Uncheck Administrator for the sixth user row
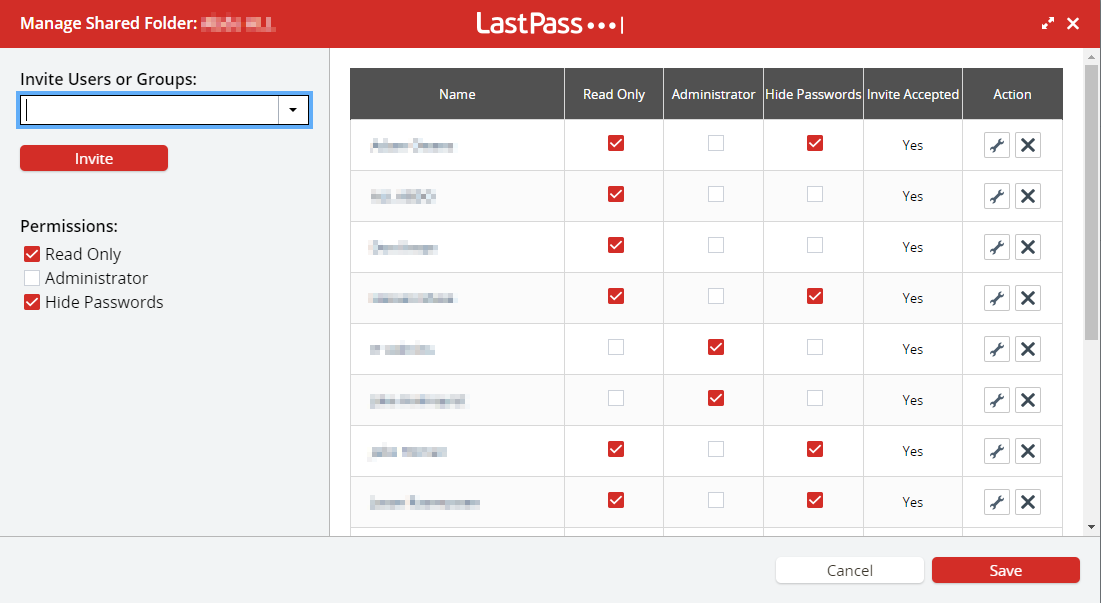Screen dimensions: 1101x603 [x=716, y=398]
